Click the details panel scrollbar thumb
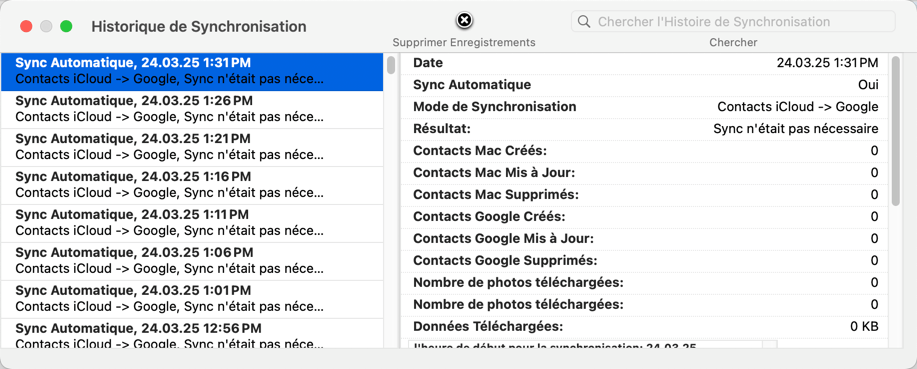Image resolution: width=917 pixels, height=369 pixels. [896, 130]
